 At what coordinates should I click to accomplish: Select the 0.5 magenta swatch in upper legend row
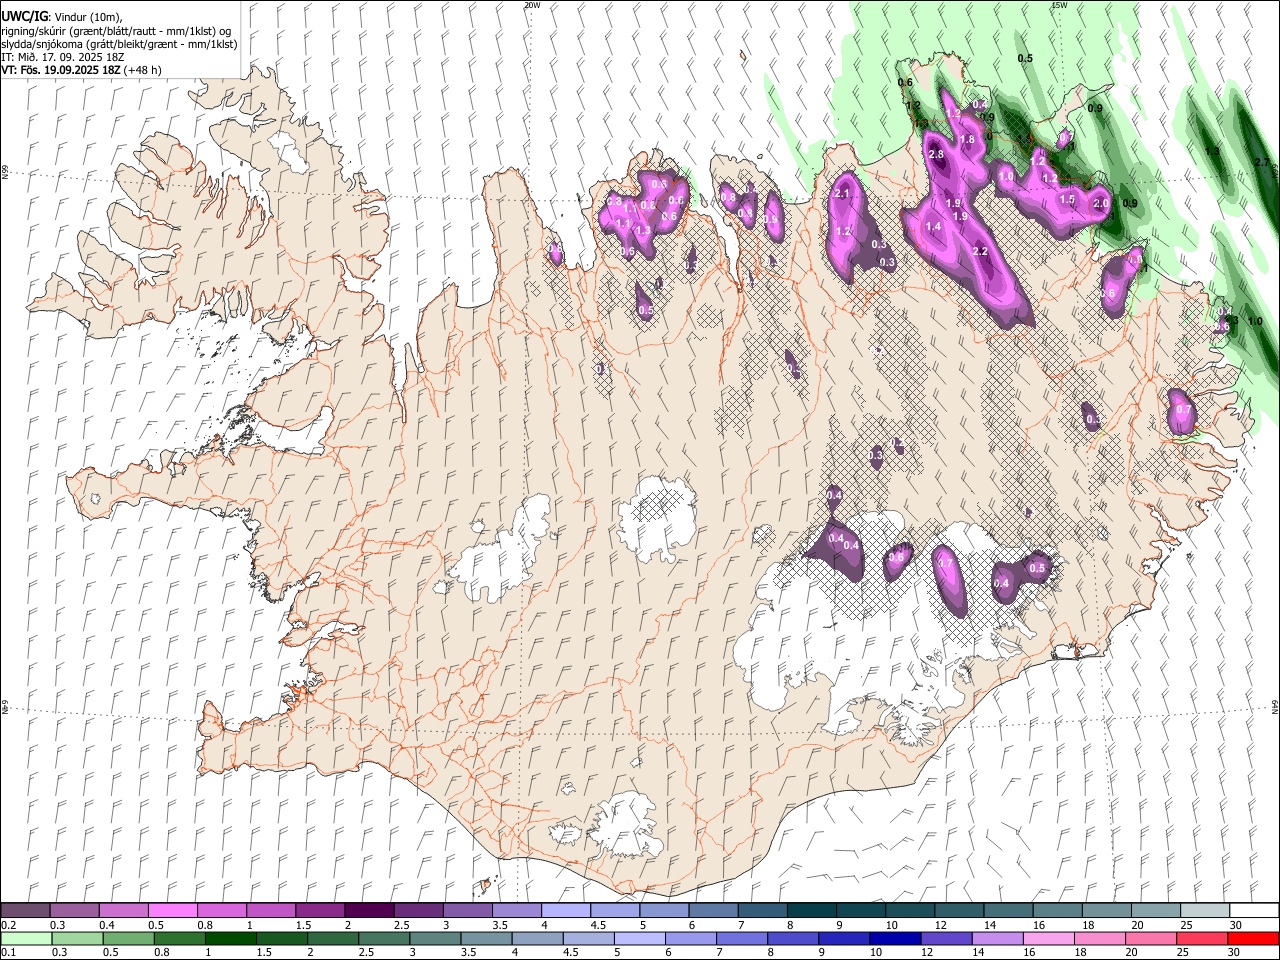coord(172,911)
